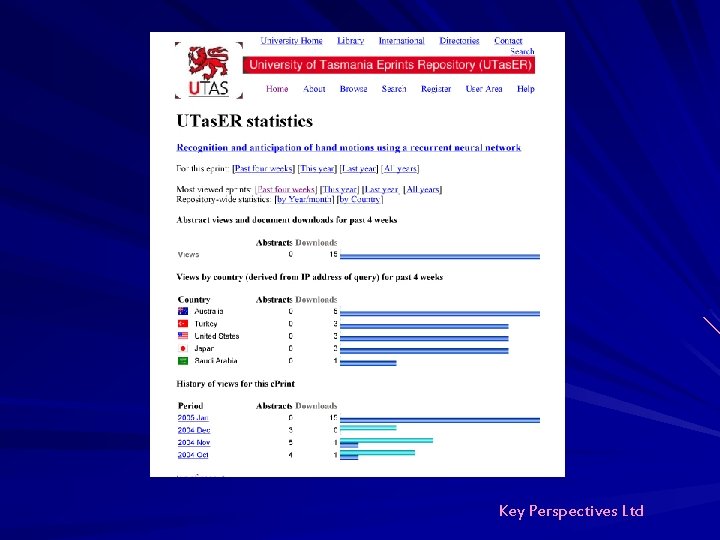
Task: Click the Saudi Arabia flag icon
Action: (x=183, y=361)
